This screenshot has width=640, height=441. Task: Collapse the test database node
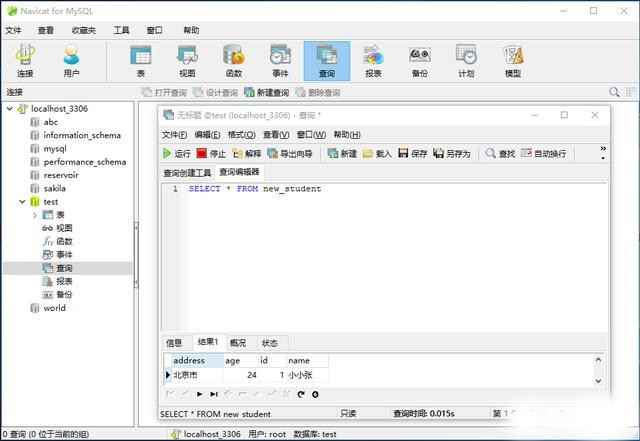point(22,202)
